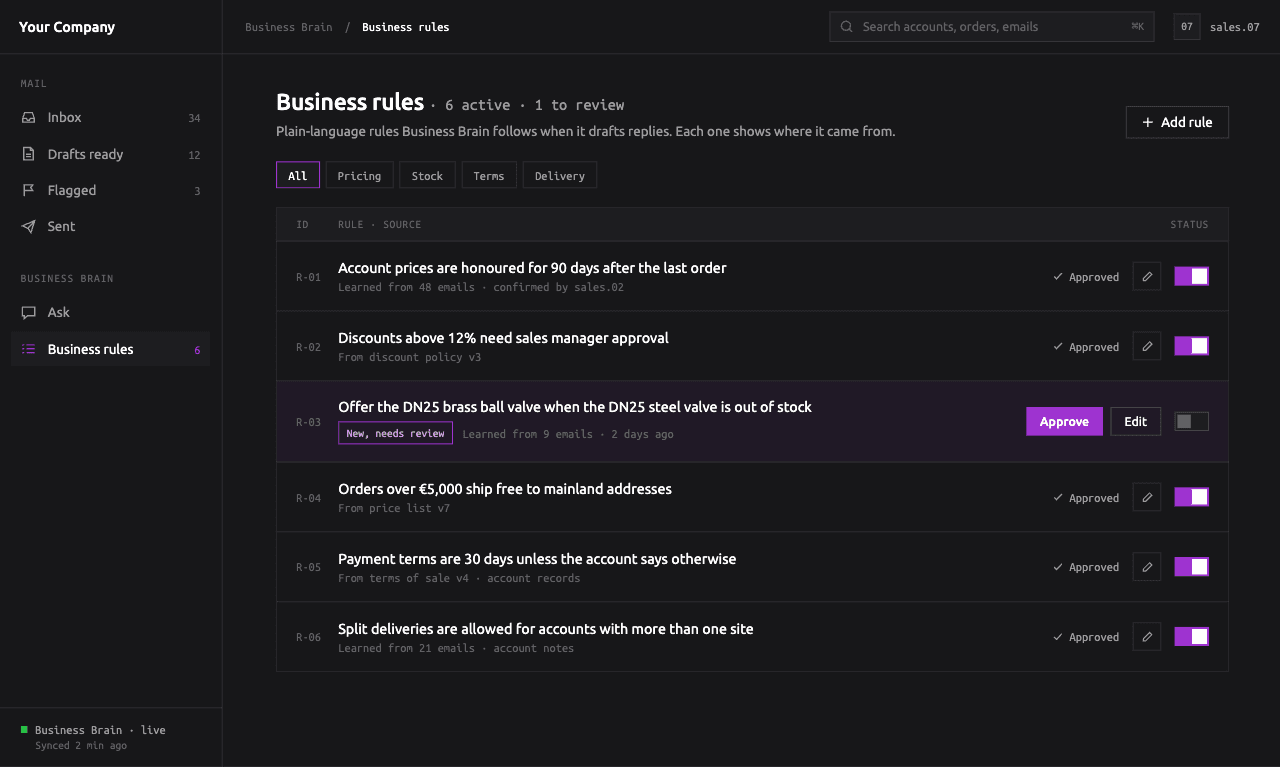Click the "From discount policy v3" source text
The width and height of the screenshot is (1280, 767).
[x=409, y=357]
